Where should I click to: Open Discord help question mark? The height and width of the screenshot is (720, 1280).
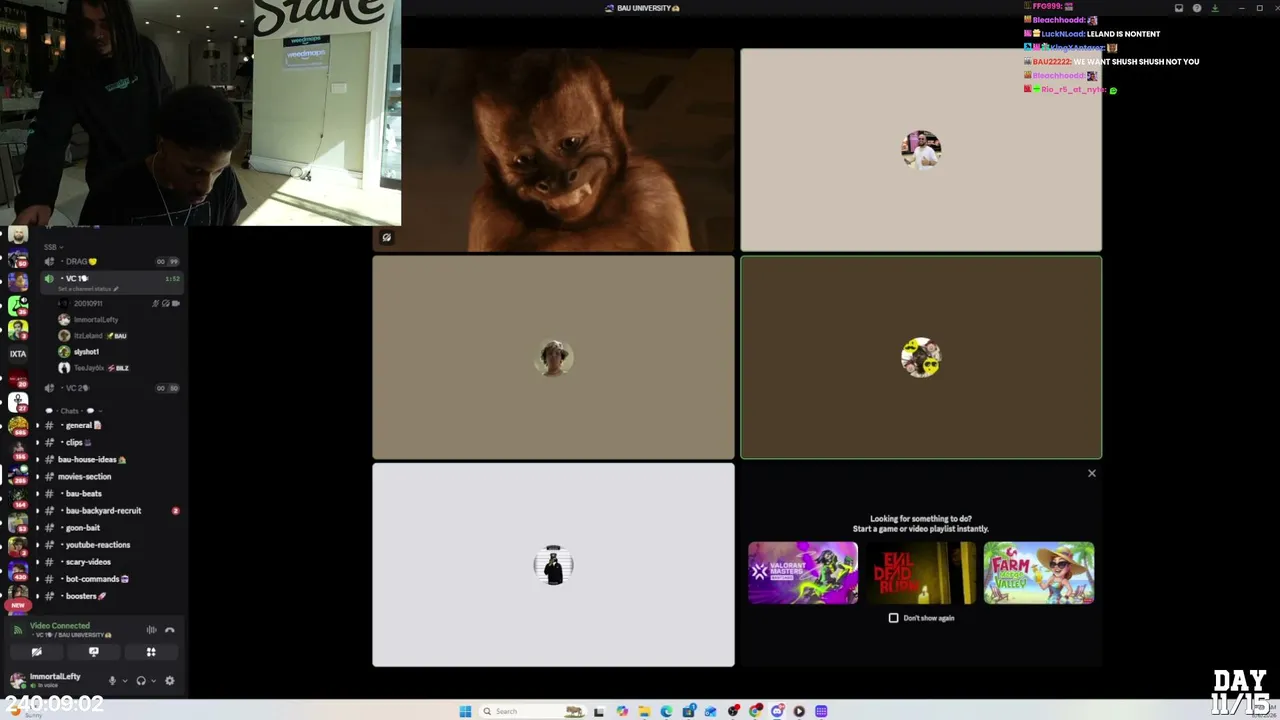click(1197, 8)
